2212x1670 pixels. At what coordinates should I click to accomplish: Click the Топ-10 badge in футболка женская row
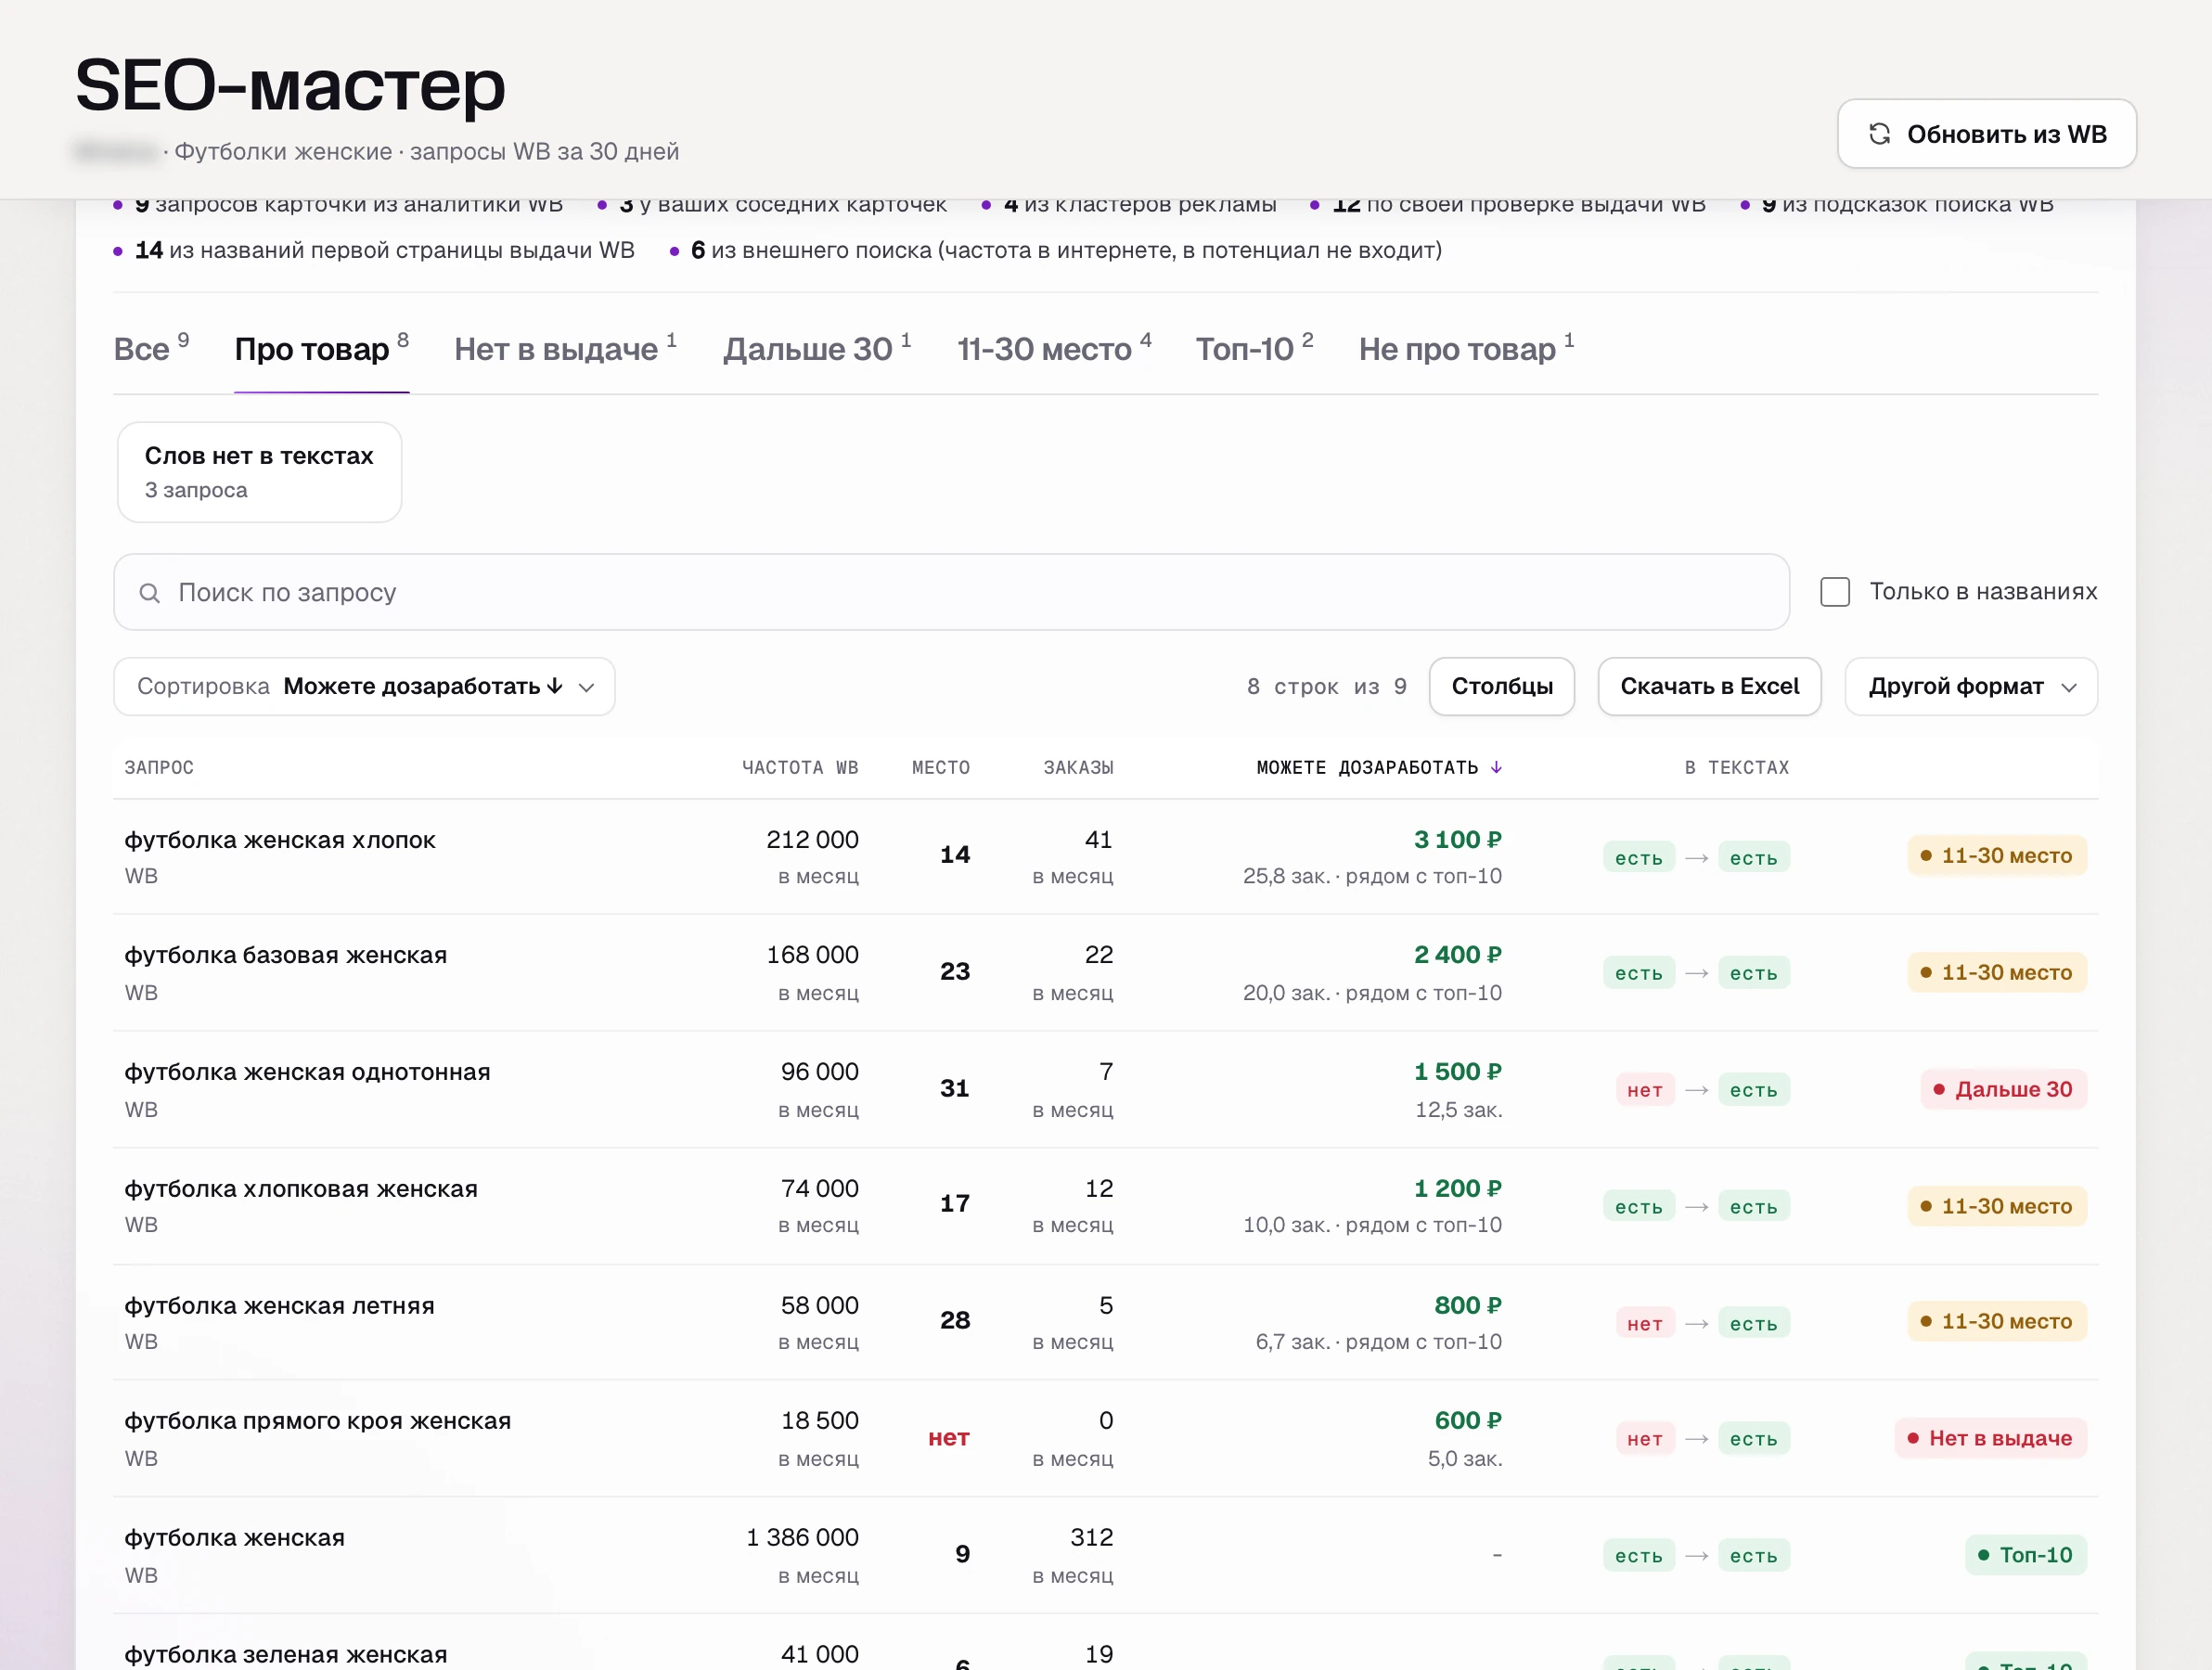tap(2025, 1555)
